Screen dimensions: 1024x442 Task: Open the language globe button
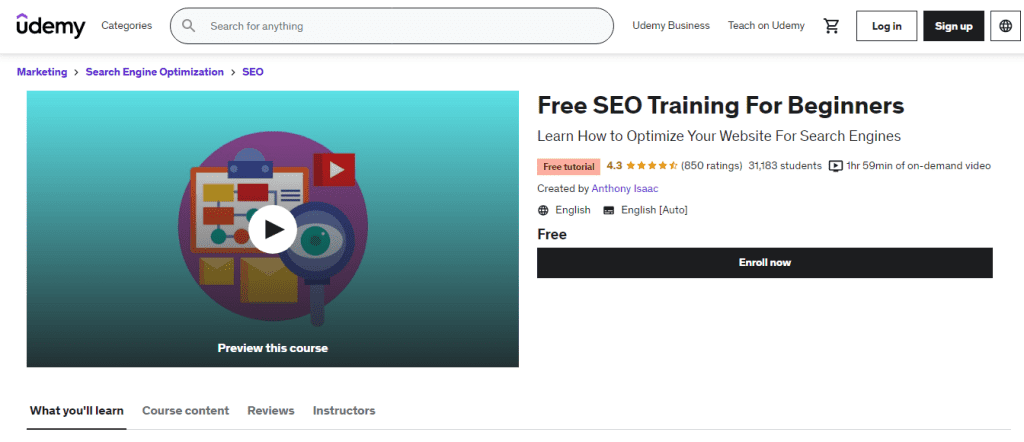point(1006,26)
